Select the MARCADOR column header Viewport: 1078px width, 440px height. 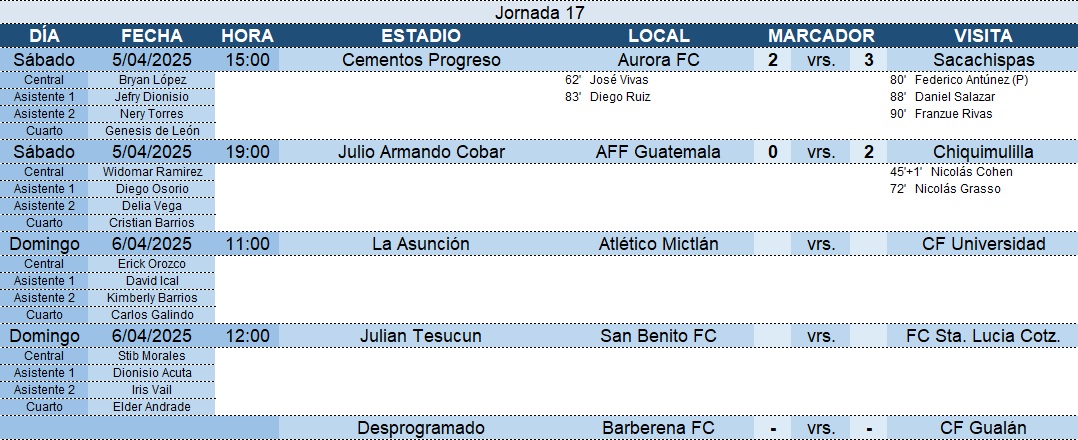(821, 36)
